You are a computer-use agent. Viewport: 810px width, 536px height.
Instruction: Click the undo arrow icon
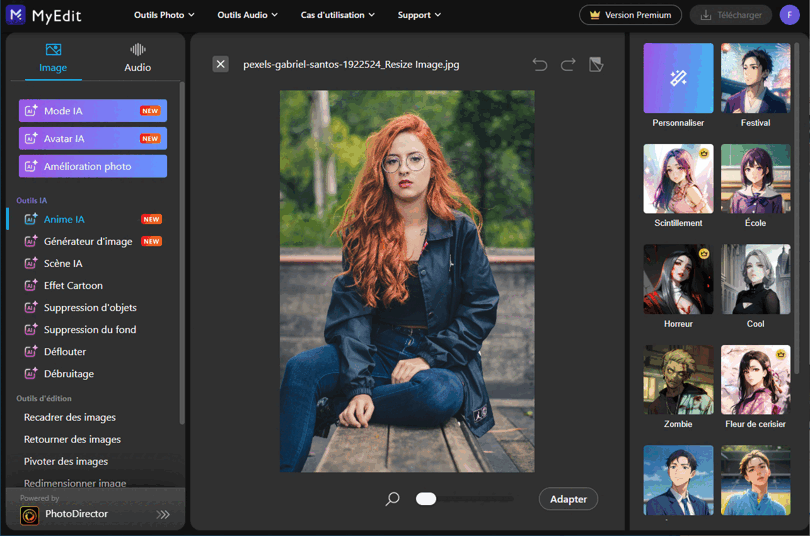(x=540, y=65)
